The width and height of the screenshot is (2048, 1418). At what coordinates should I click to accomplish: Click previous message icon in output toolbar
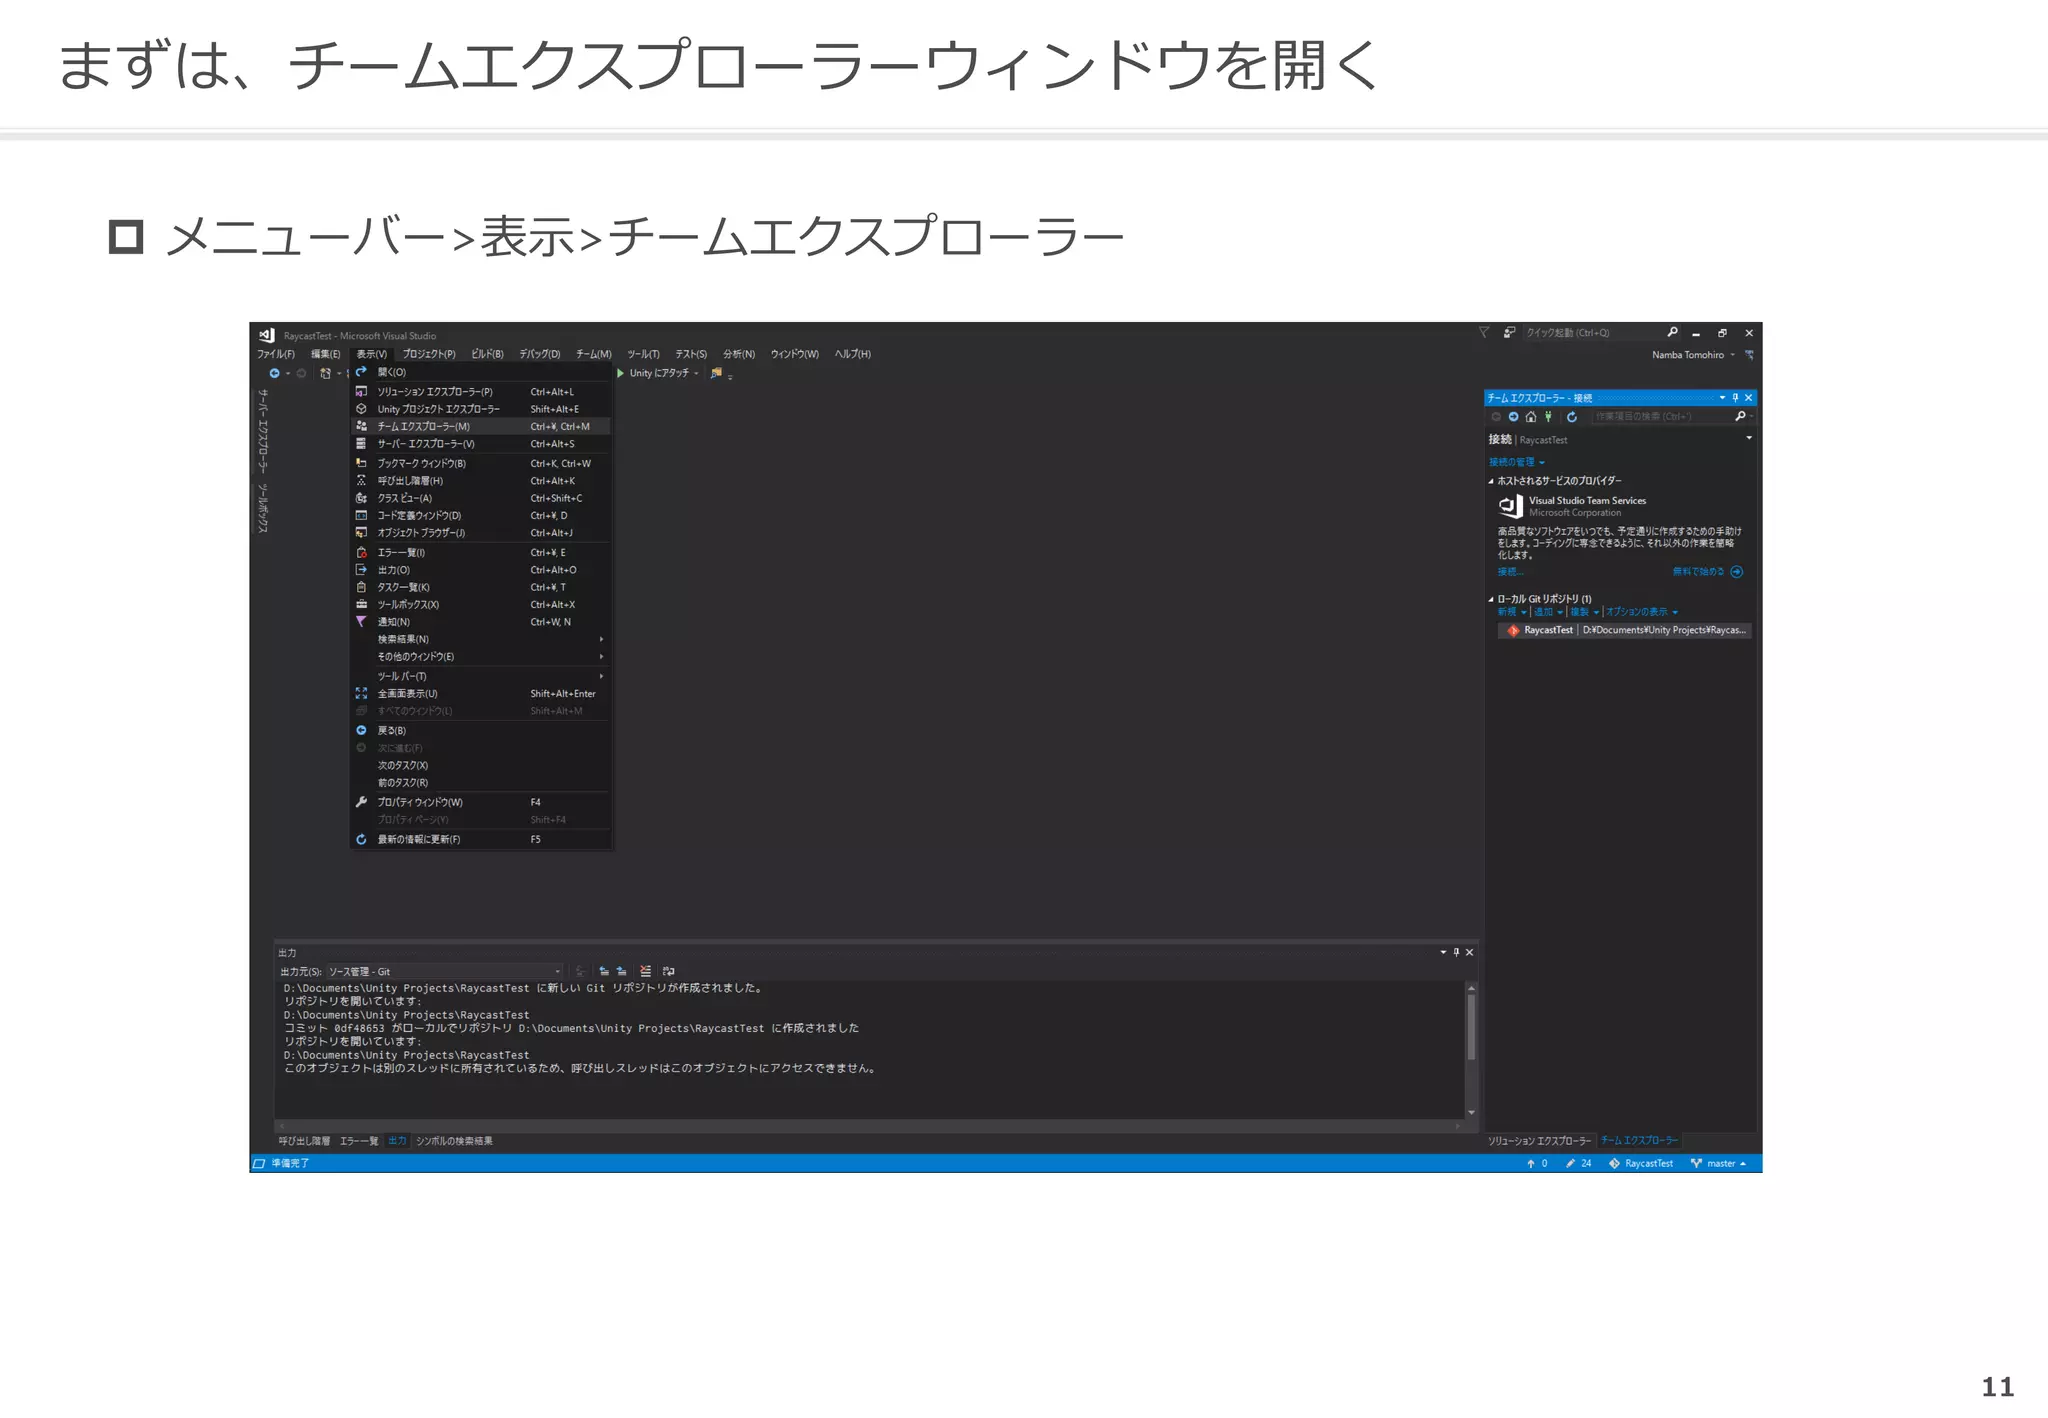[604, 971]
